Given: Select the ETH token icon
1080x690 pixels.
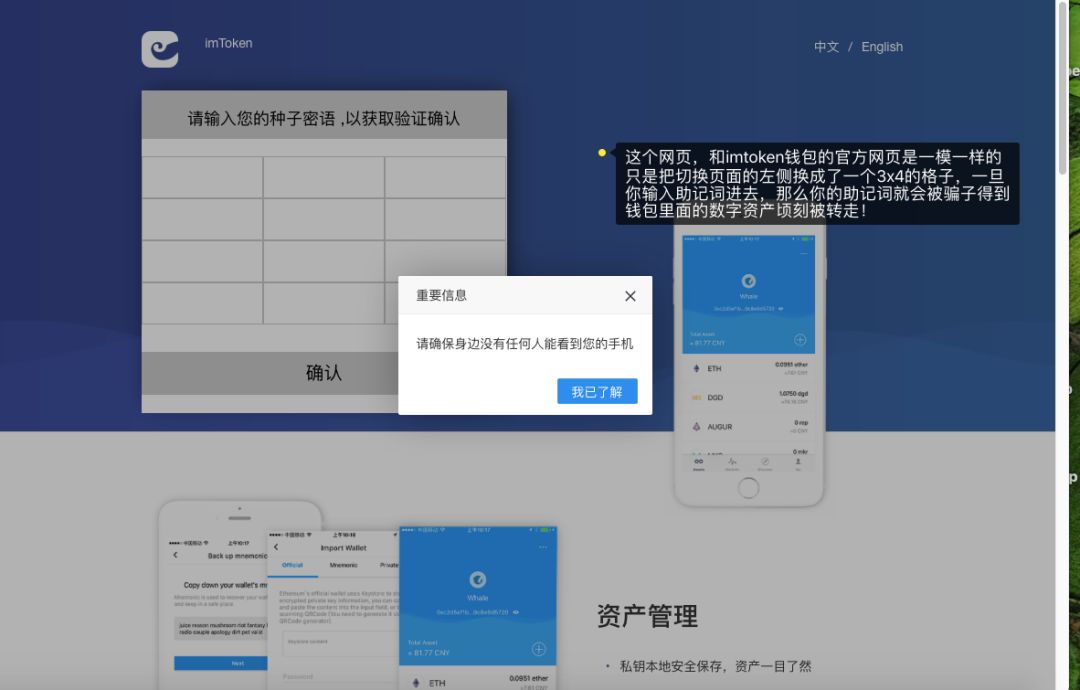Looking at the screenshot, I should 695,368.
